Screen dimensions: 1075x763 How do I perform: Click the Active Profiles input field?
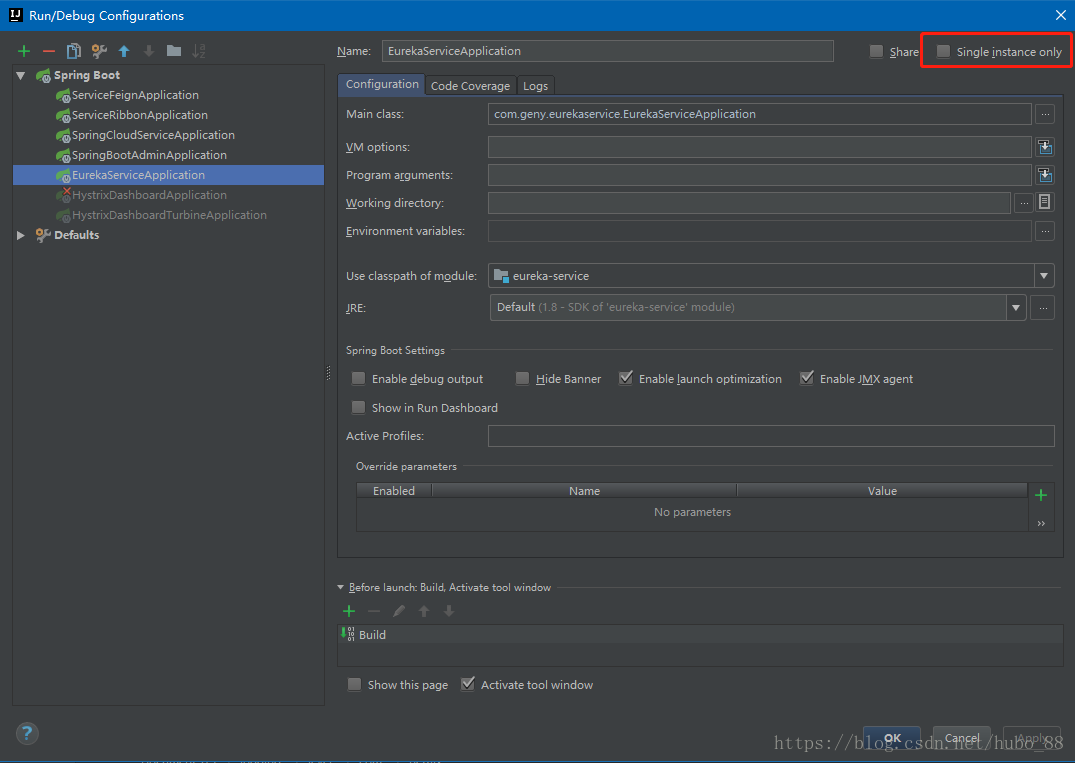pyautogui.click(x=770, y=436)
